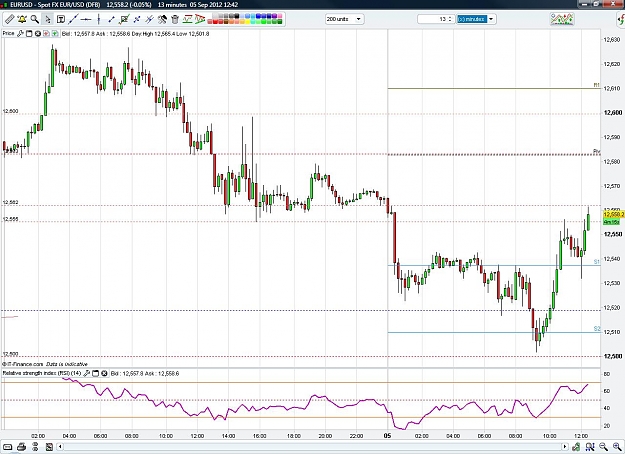Click the 12,600 price axis label
The width and height of the screenshot is (625, 454).
coord(613,113)
